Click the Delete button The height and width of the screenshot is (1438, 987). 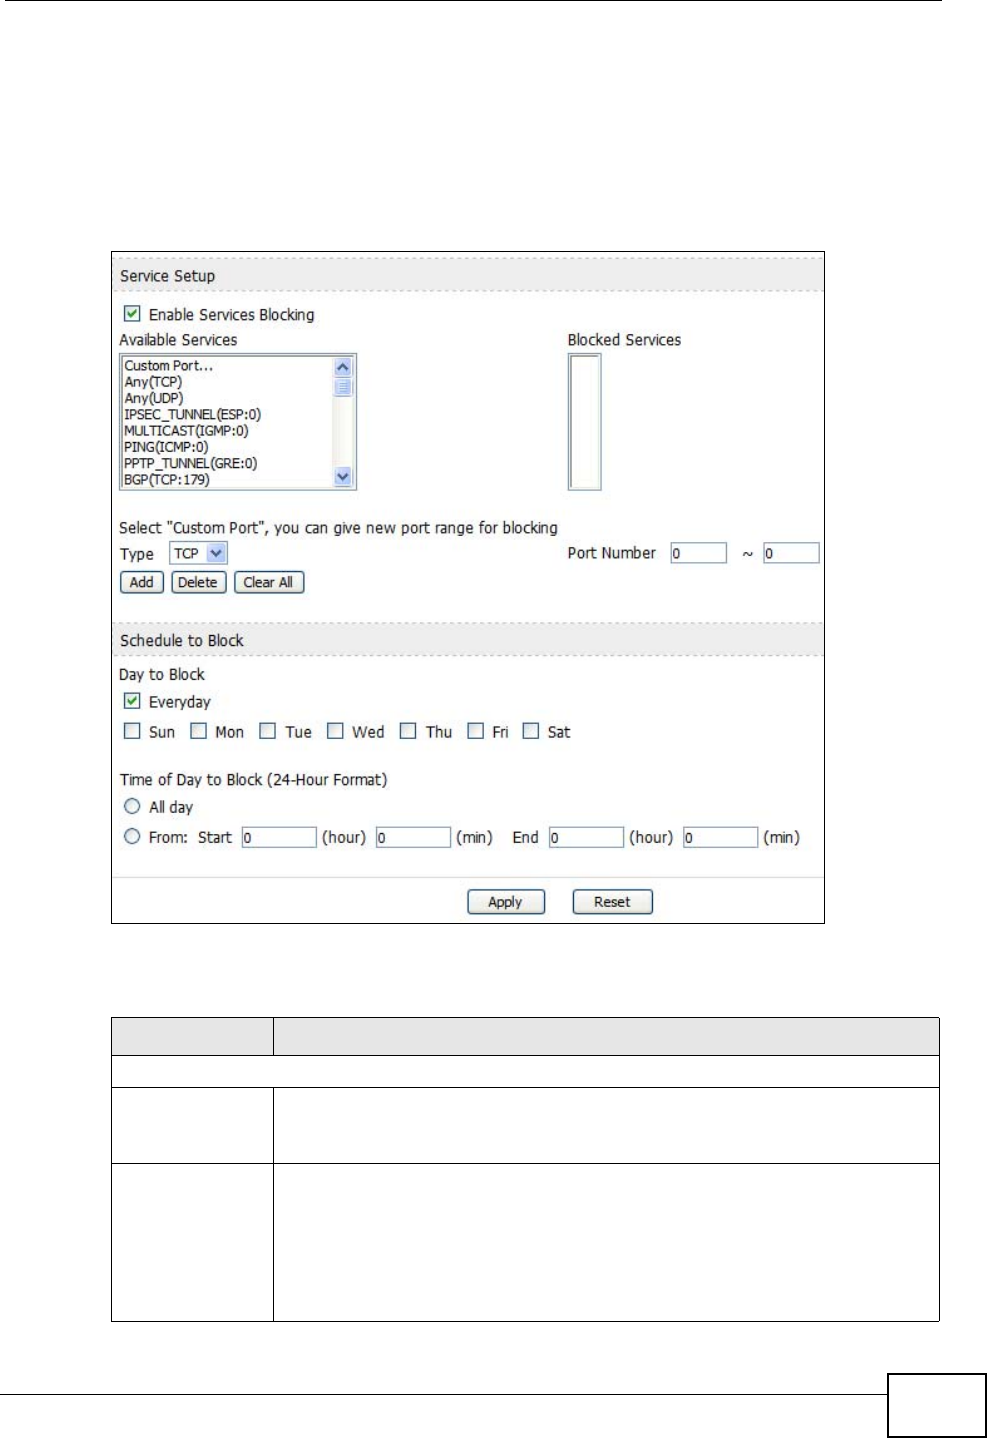click(x=198, y=582)
